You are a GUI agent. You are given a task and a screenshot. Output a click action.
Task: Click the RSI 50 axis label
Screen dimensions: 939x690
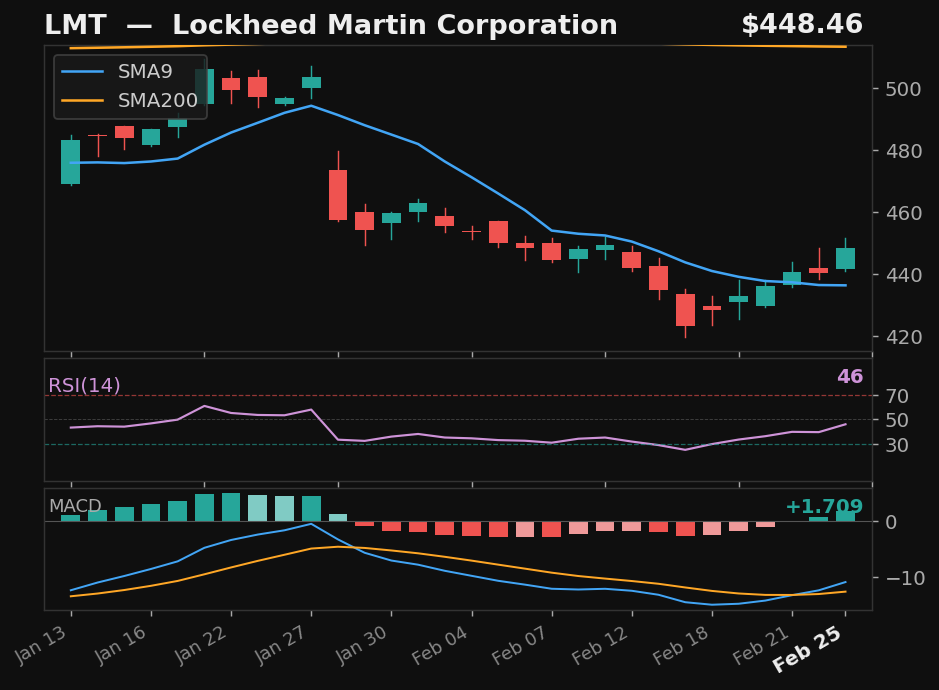coord(898,420)
